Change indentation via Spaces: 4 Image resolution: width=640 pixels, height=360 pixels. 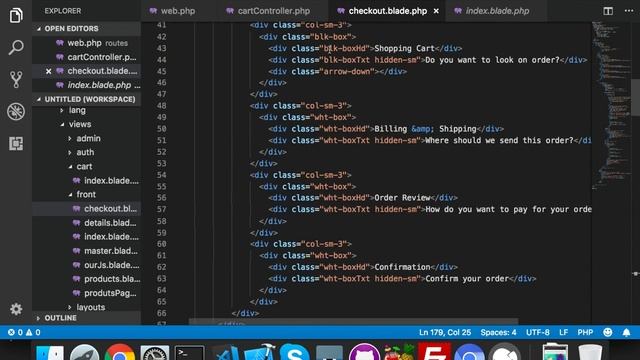pyautogui.click(x=498, y=332)
